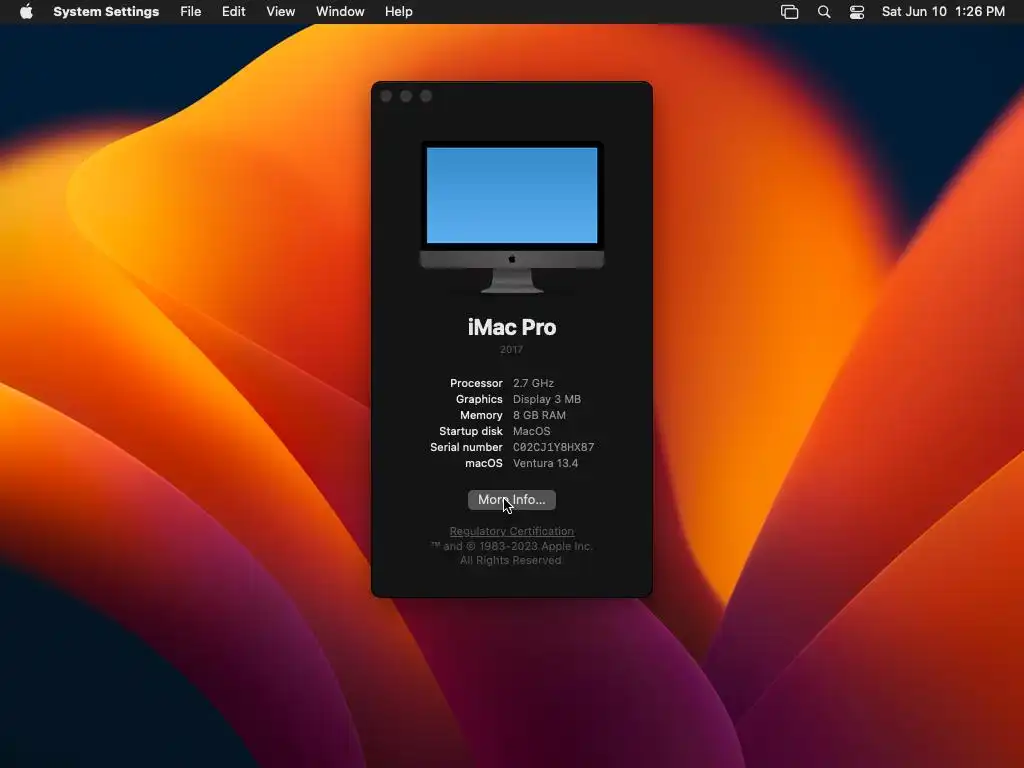Click the Spotlight search icon
This screenshot has width=1024, height=768.
[824, 12]
